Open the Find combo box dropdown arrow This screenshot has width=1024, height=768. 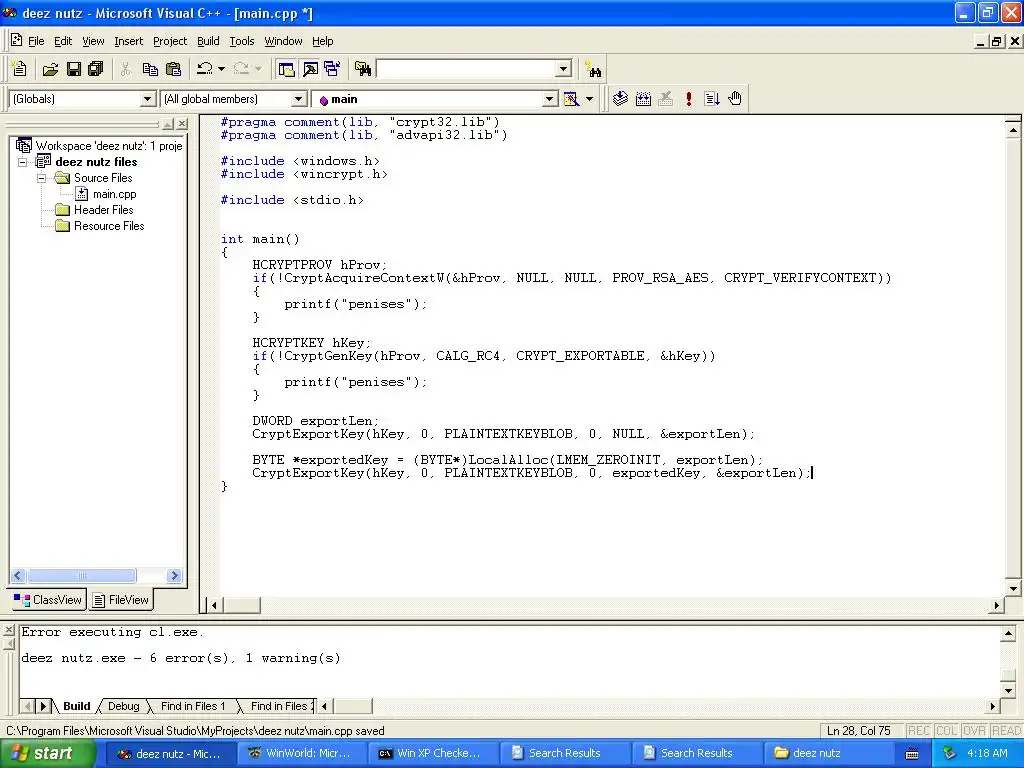(564, 69)
